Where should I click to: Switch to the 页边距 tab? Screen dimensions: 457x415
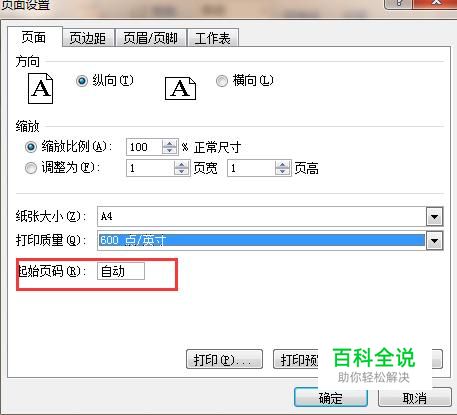click(88, 38)
